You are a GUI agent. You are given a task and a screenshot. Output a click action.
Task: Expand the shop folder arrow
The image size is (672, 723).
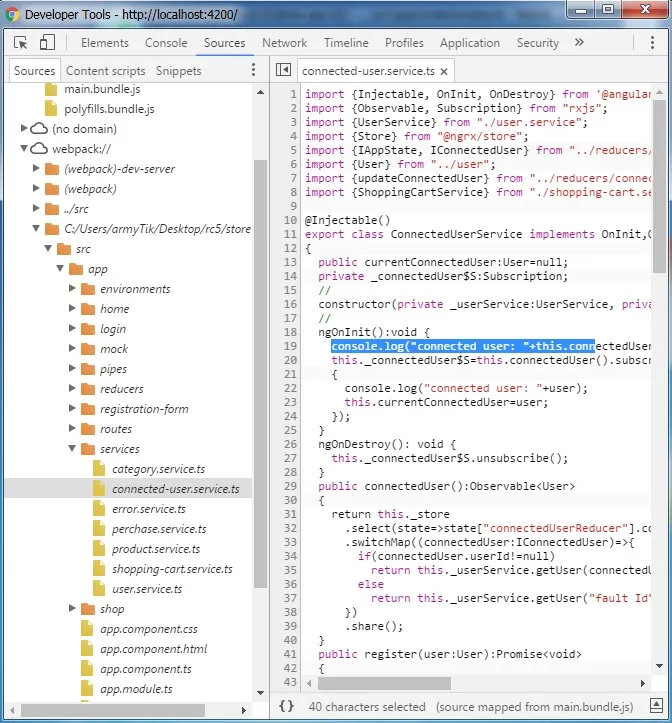[x=72, y=608]
